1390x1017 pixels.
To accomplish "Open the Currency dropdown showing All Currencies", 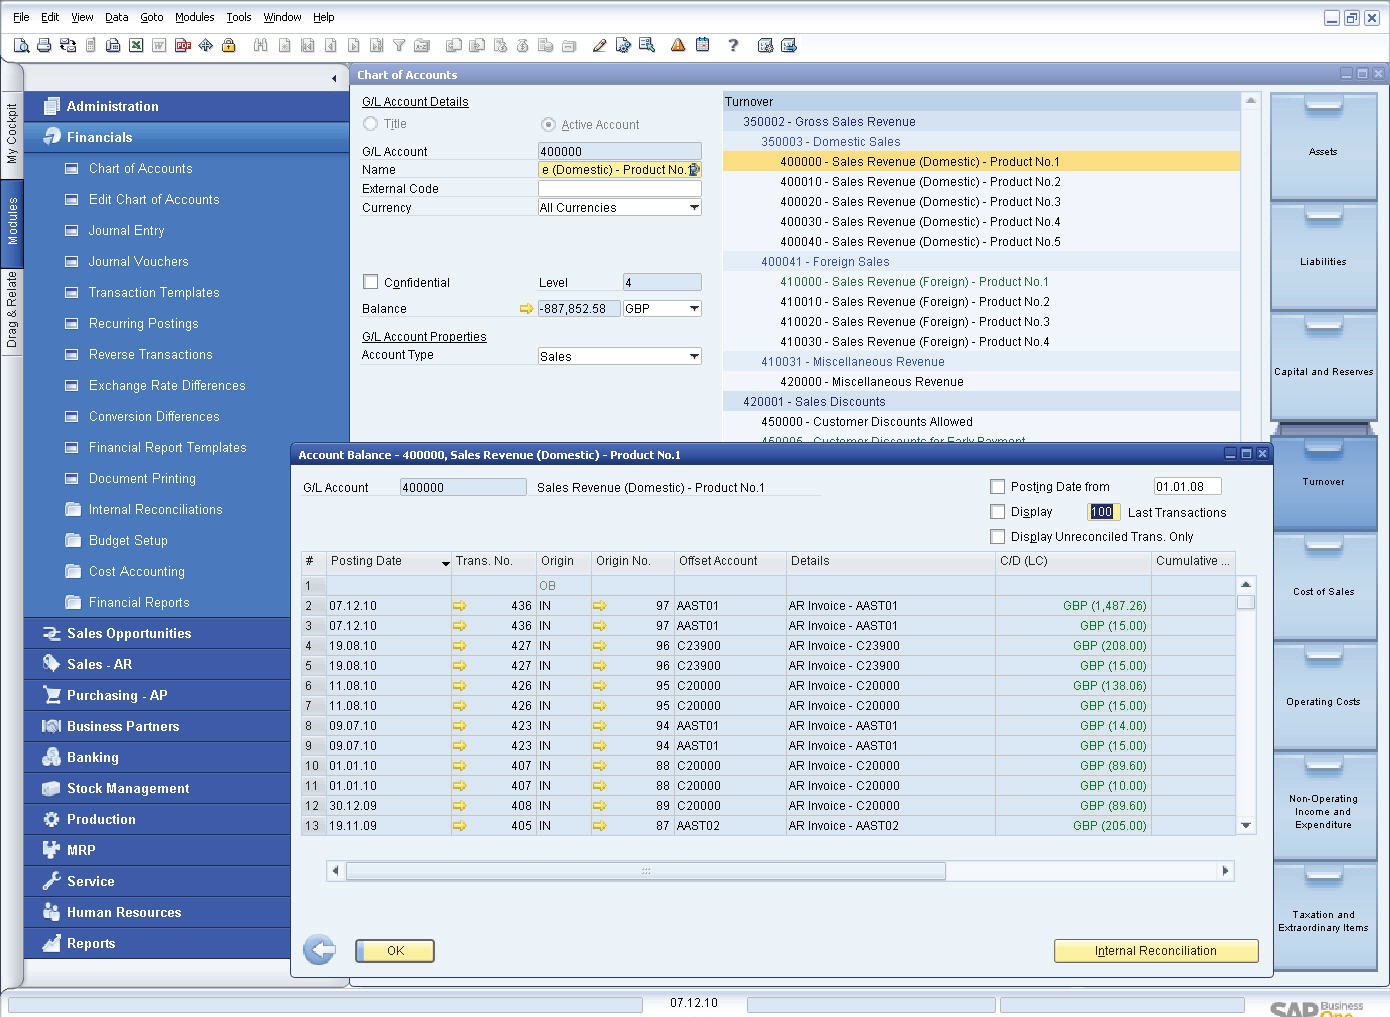I will click(695, 207).
